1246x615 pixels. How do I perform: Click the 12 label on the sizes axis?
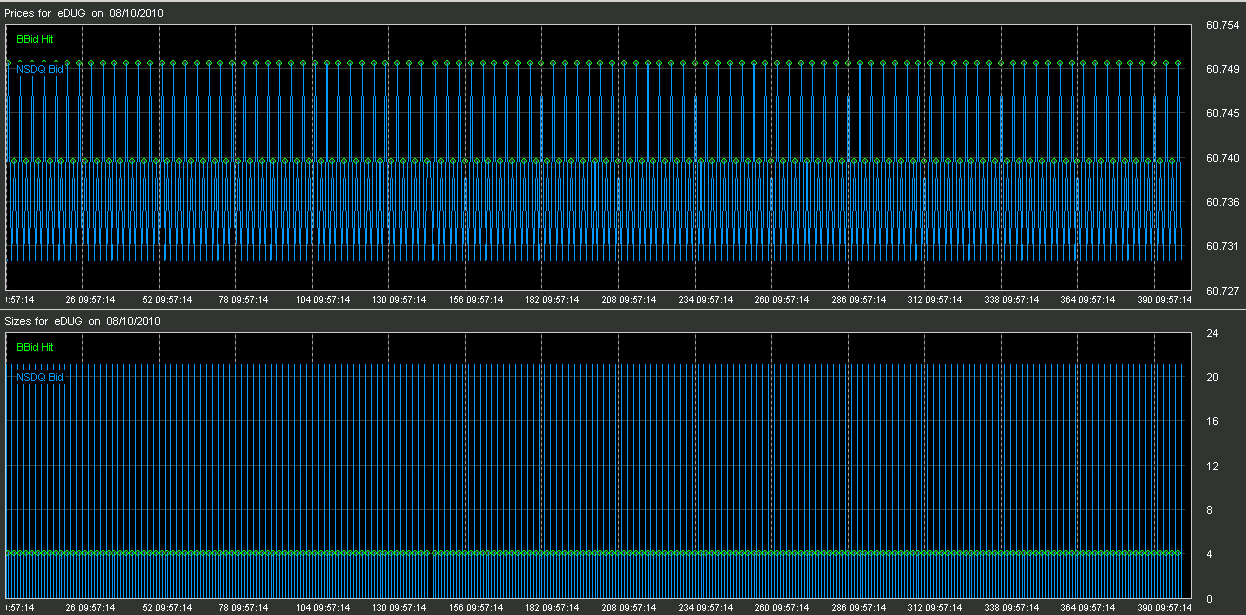[1211, 466]
